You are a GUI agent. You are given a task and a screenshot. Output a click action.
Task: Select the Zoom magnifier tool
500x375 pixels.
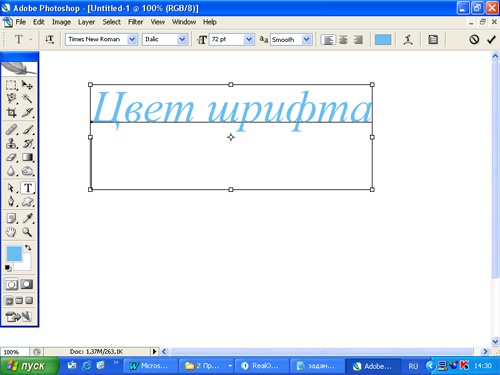tap(27, 232)
